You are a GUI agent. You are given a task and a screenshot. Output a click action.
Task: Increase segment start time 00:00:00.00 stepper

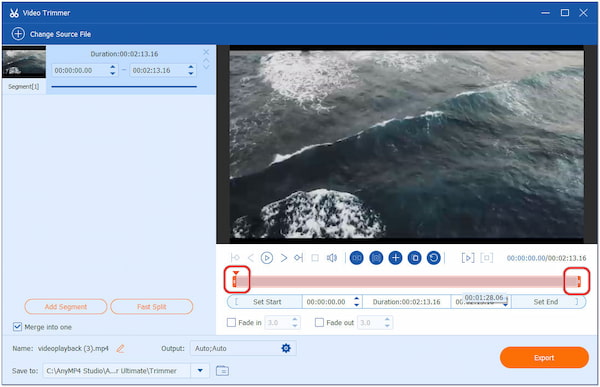112,67
